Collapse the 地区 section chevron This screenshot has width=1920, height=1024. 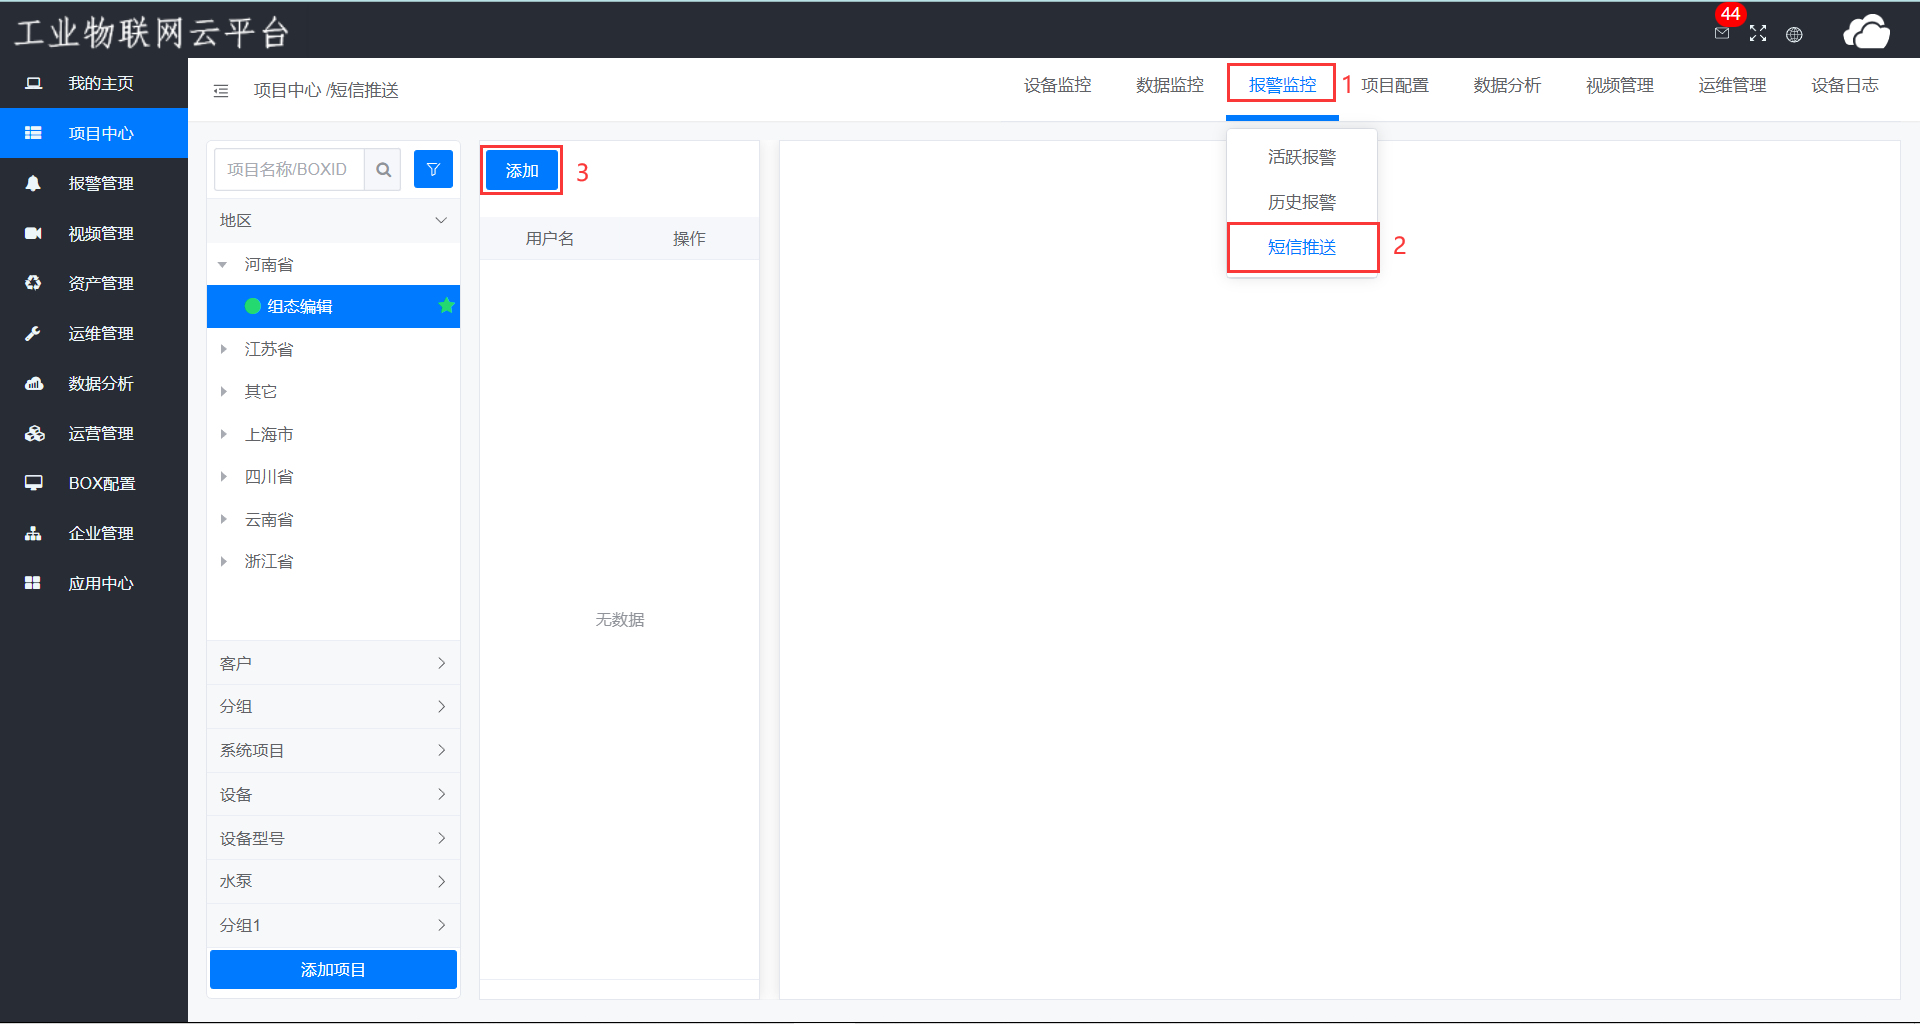[x=441, y=221]
